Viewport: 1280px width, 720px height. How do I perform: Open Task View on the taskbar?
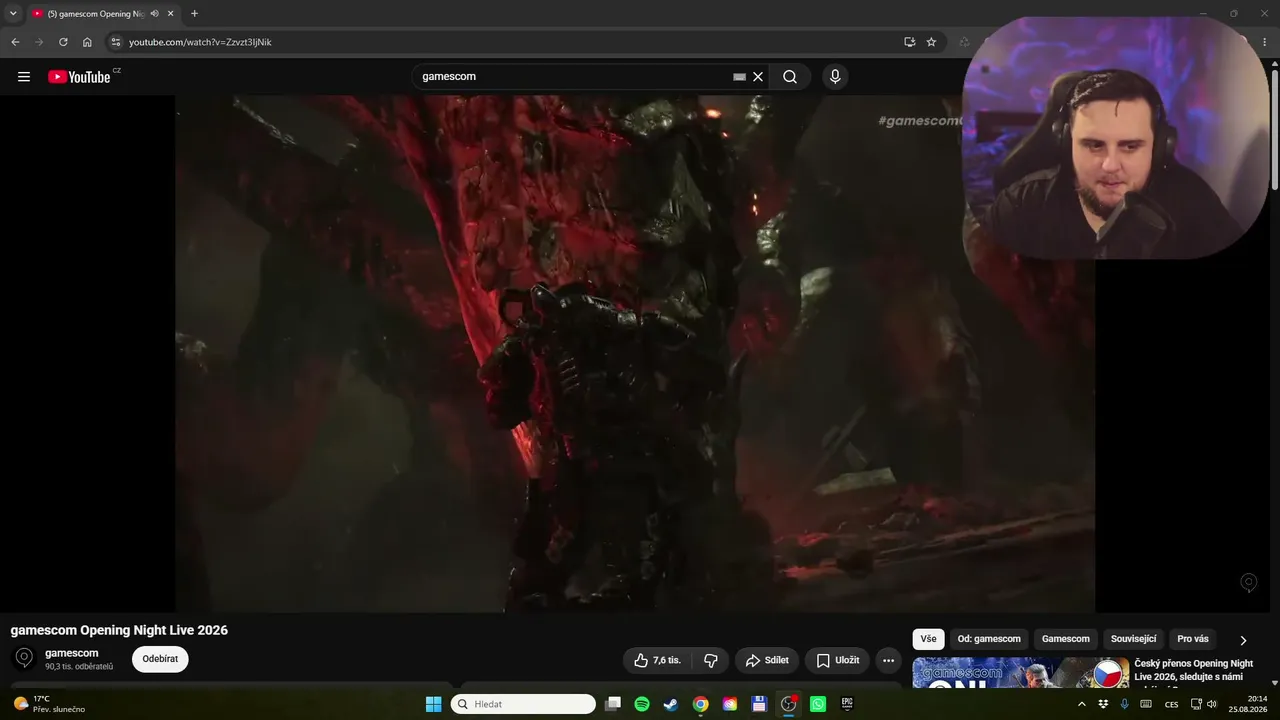[613, 704]
